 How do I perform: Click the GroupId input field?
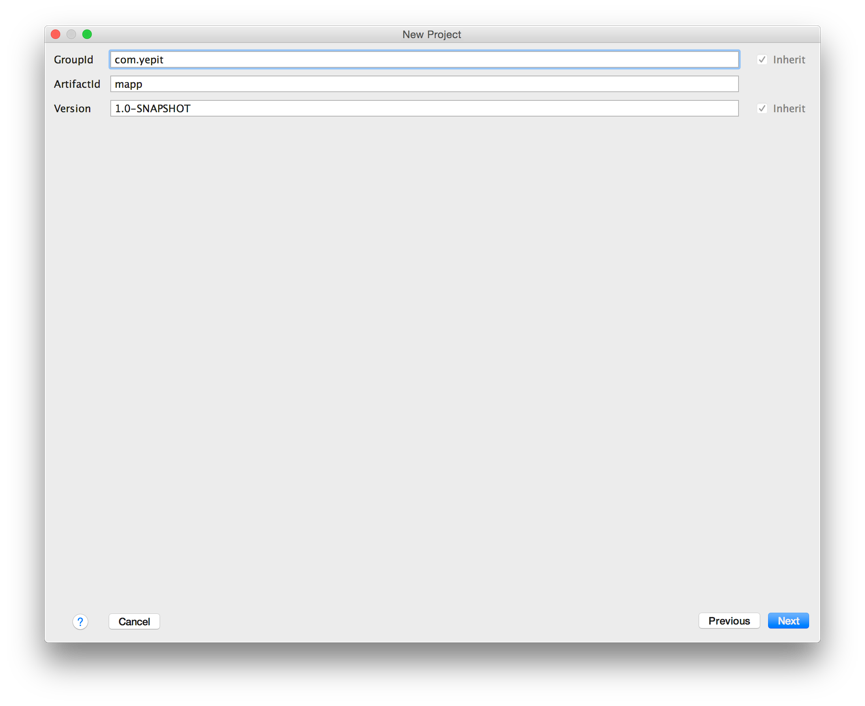(x=424, y=60)
